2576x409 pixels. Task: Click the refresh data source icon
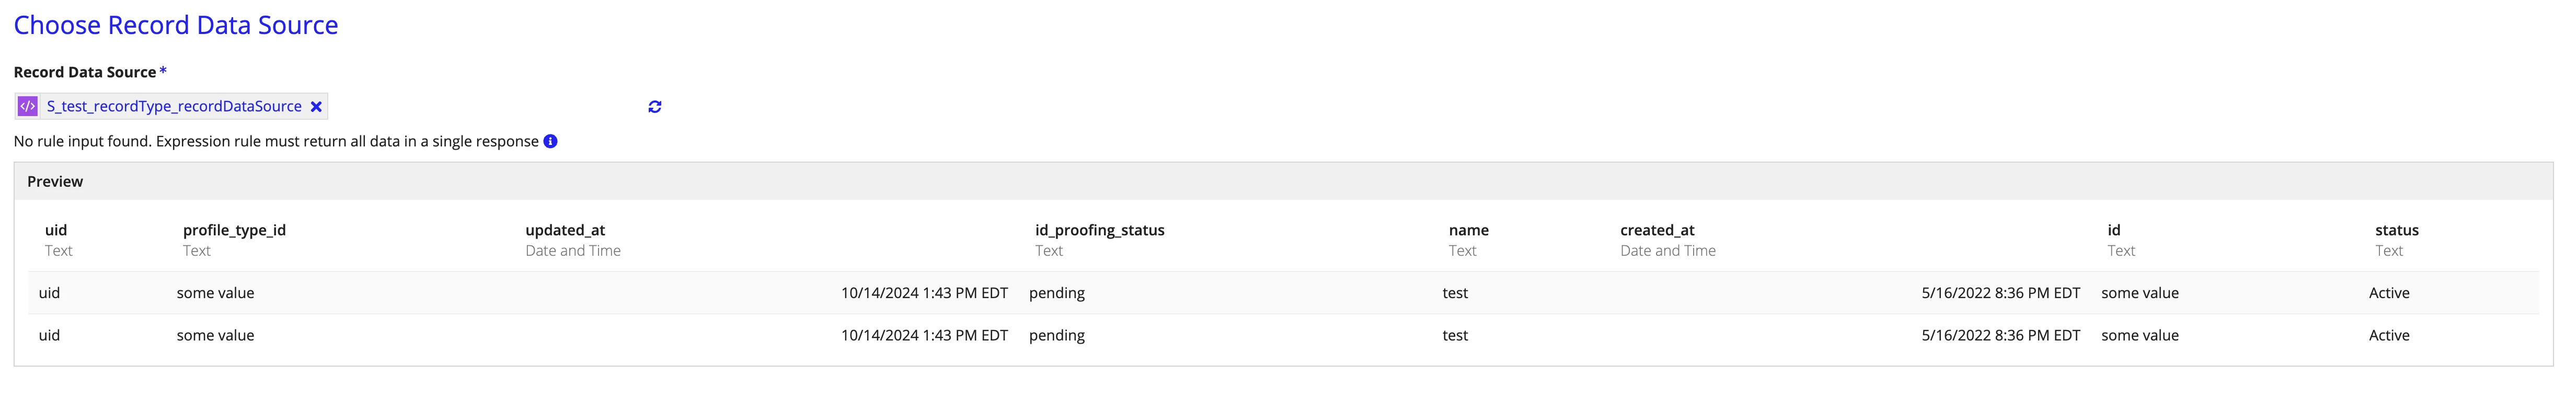click(x=655, y=107)
